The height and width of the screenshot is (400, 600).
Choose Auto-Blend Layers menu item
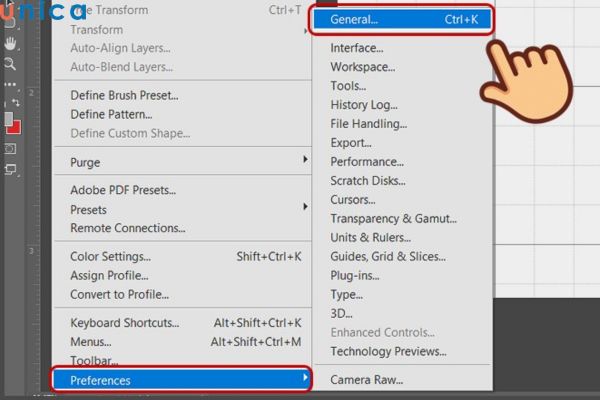point(183,67)
